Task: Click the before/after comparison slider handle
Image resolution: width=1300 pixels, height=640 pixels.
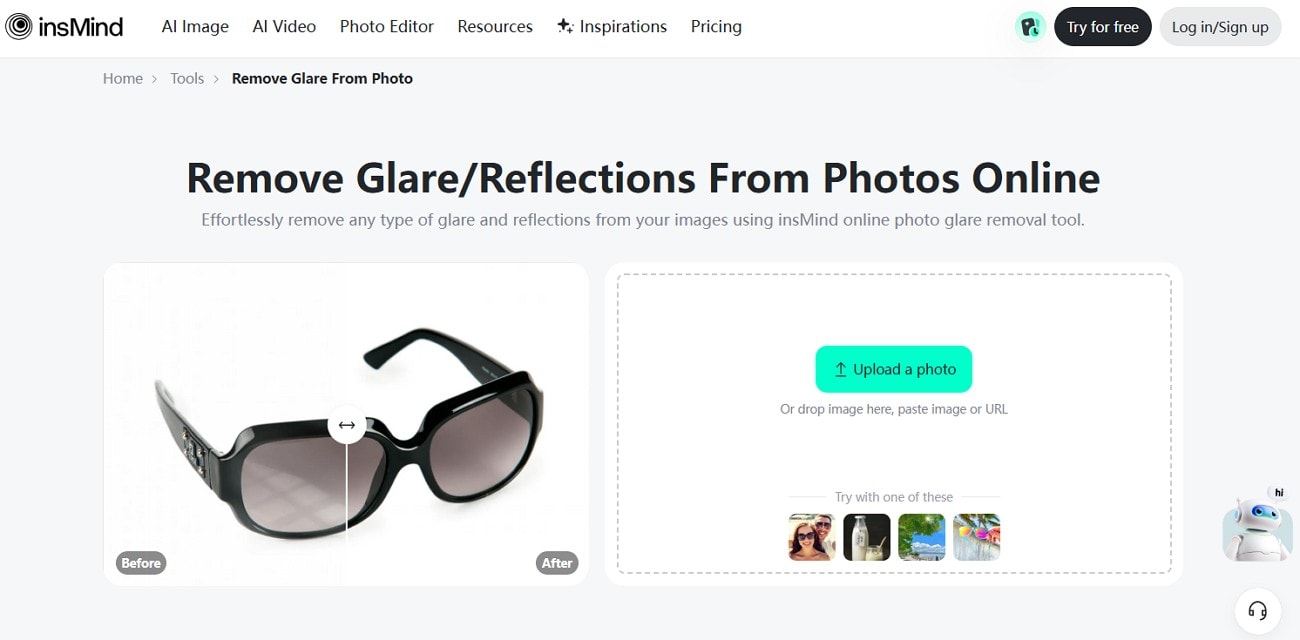Action: click(345, 425)
